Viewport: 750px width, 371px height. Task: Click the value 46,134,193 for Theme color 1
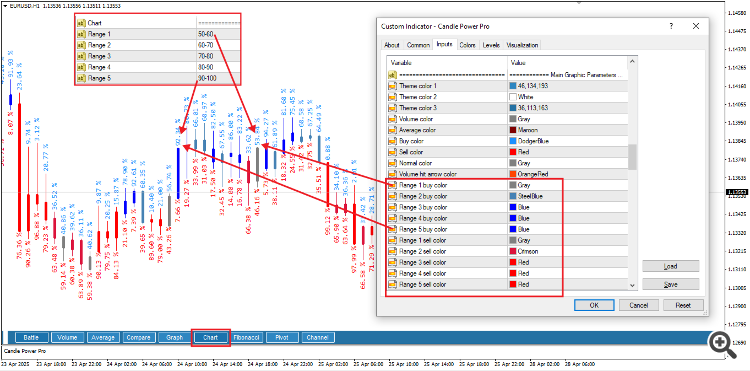point(534,86)
